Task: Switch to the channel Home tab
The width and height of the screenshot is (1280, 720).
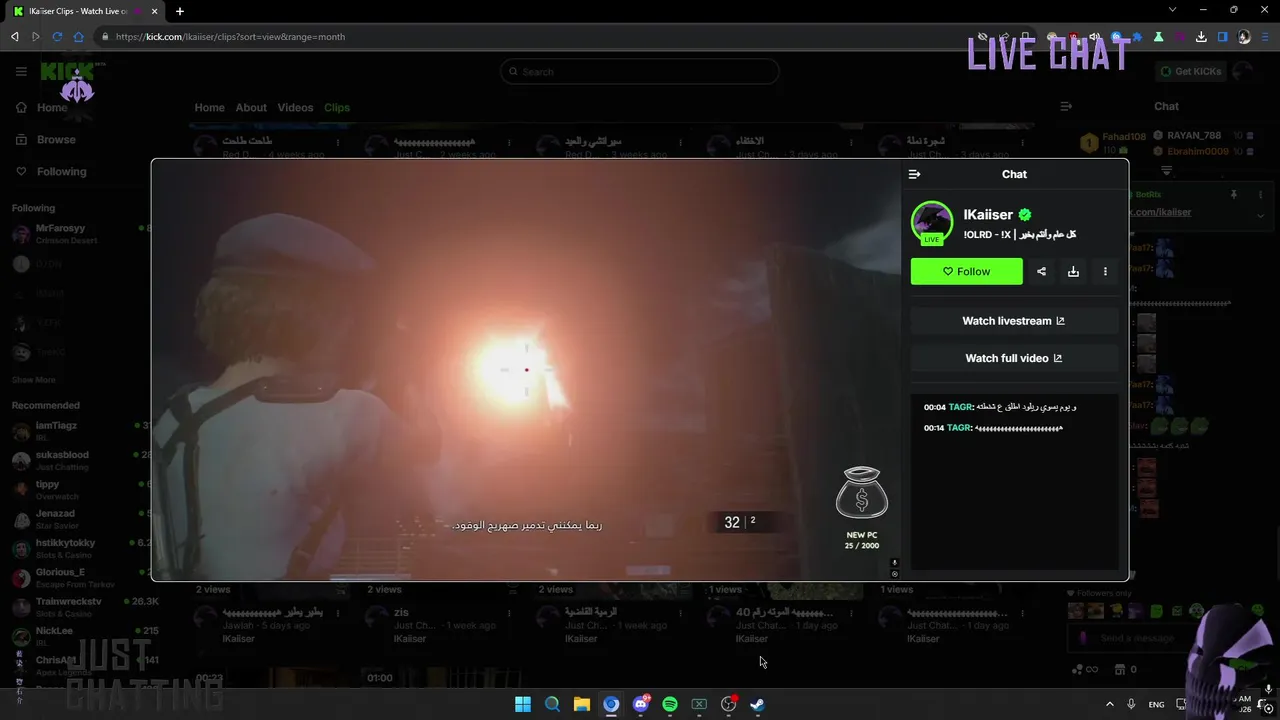Action: (209, 108)
